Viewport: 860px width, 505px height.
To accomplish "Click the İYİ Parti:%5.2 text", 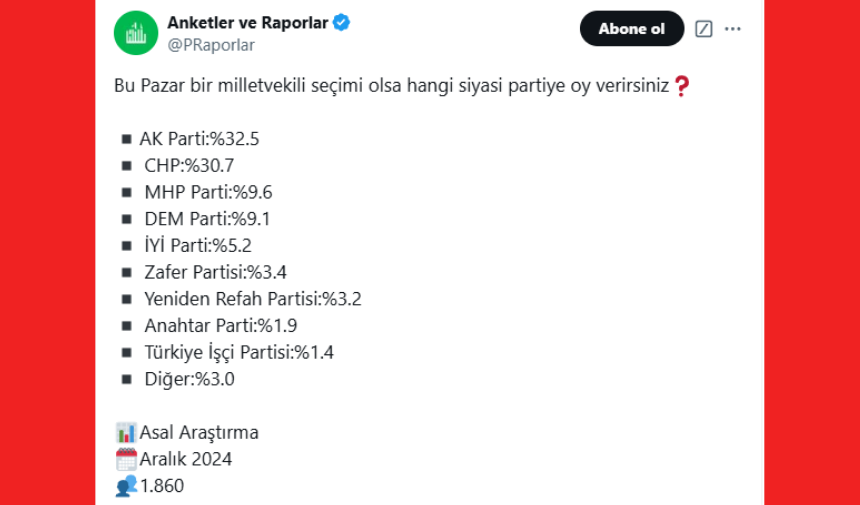I will (198, 246).
